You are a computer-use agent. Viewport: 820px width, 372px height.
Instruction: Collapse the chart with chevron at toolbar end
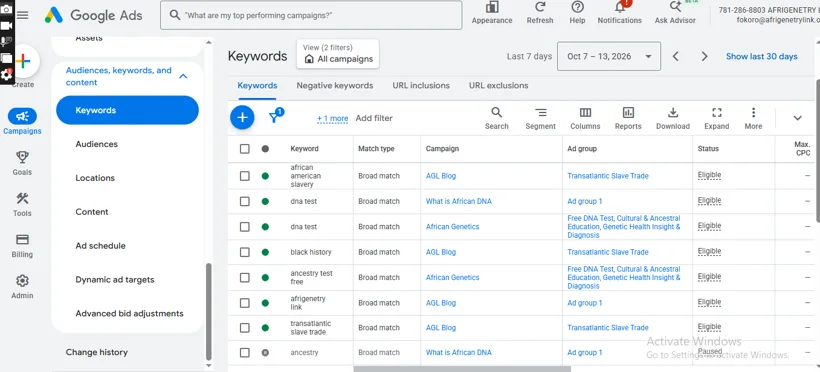[798, 118]
